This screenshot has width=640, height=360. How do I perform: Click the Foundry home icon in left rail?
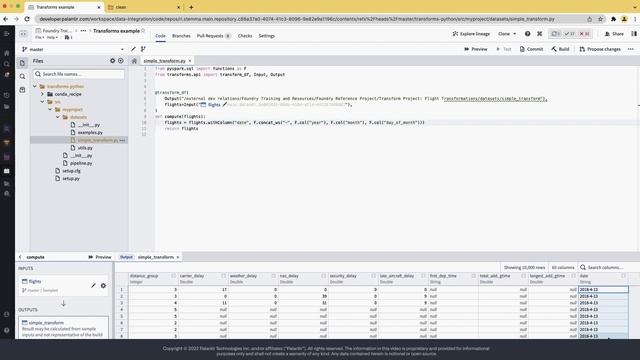tap(7, 53)
